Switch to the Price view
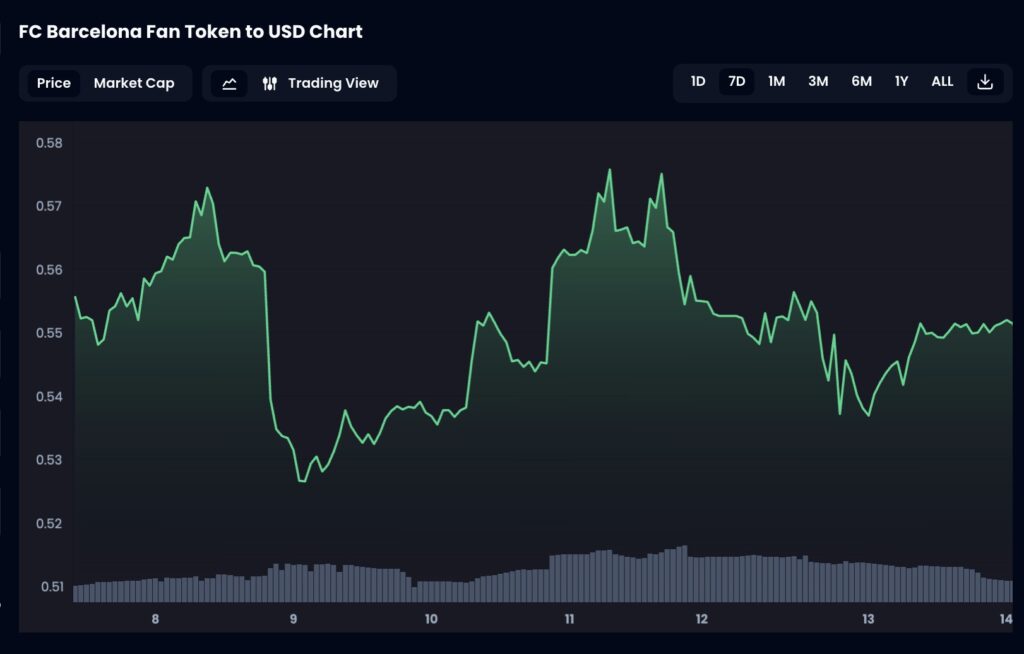Viewport: 1024px width, 654px height. pyautogui.click(x=54, y=83)
